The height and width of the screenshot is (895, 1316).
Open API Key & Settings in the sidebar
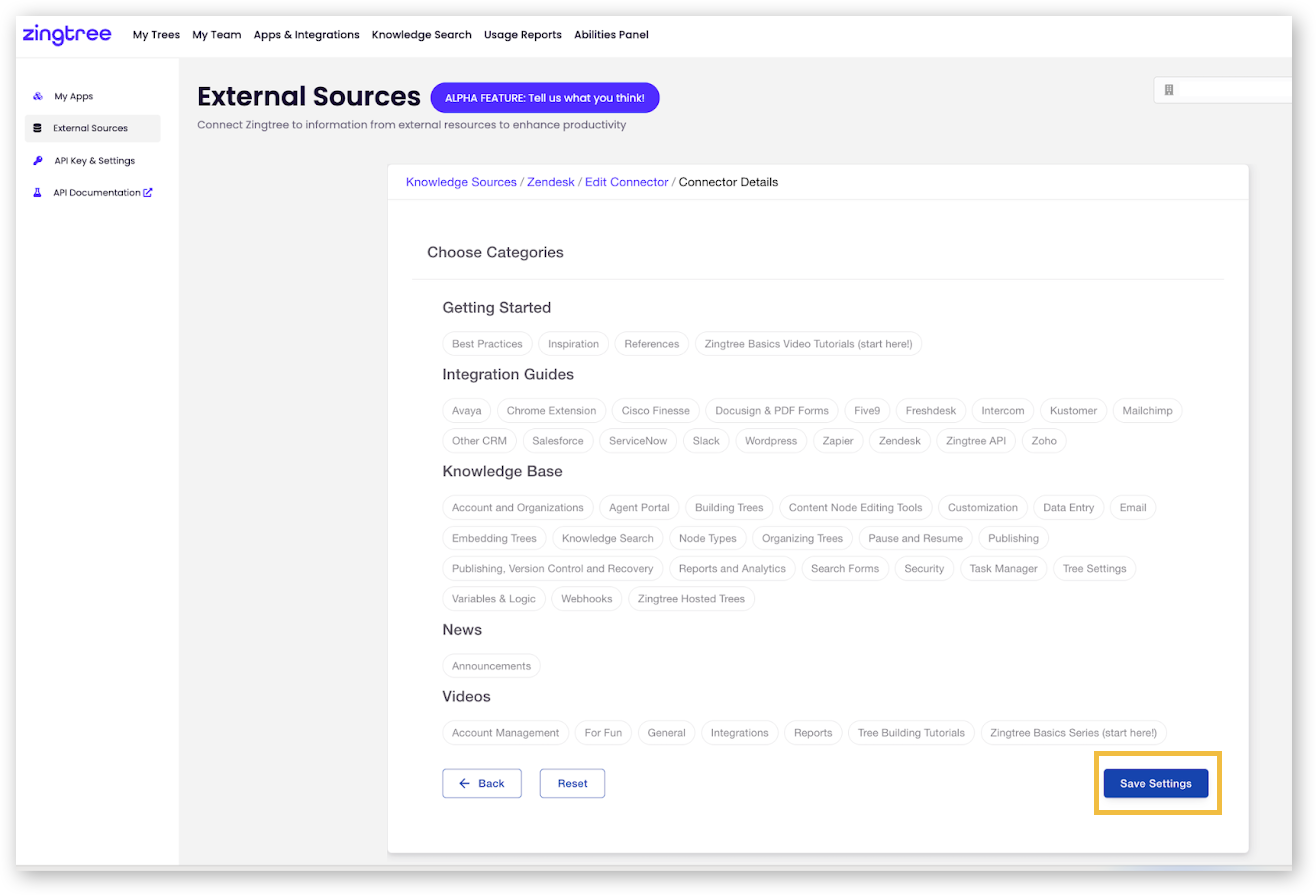point(93,160)
